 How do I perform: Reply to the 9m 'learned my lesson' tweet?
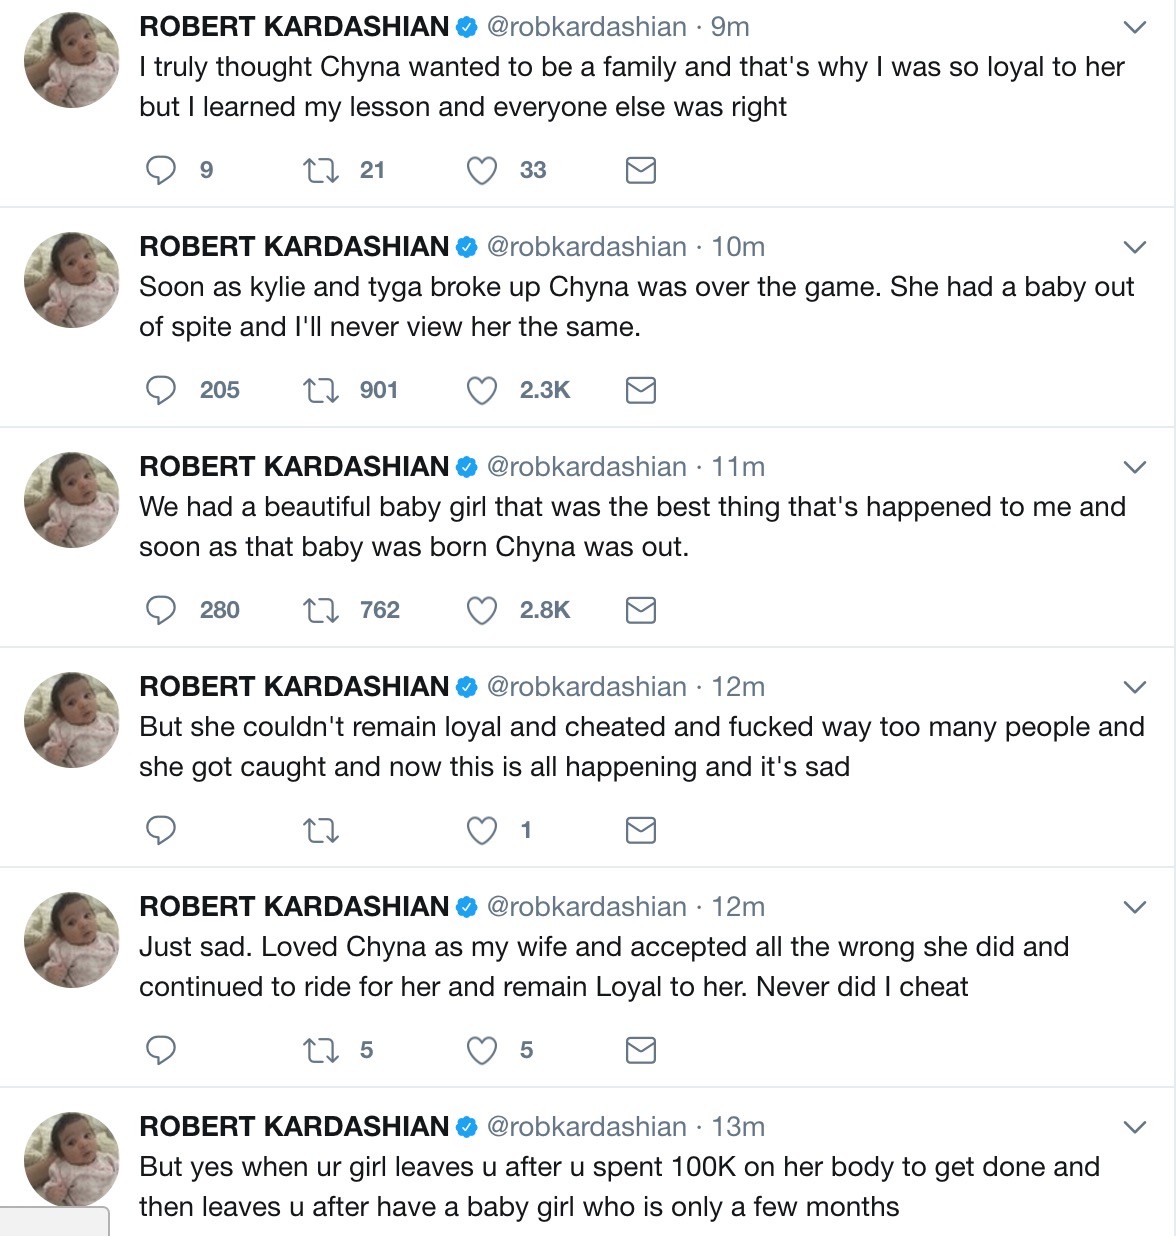click(161, 170)
